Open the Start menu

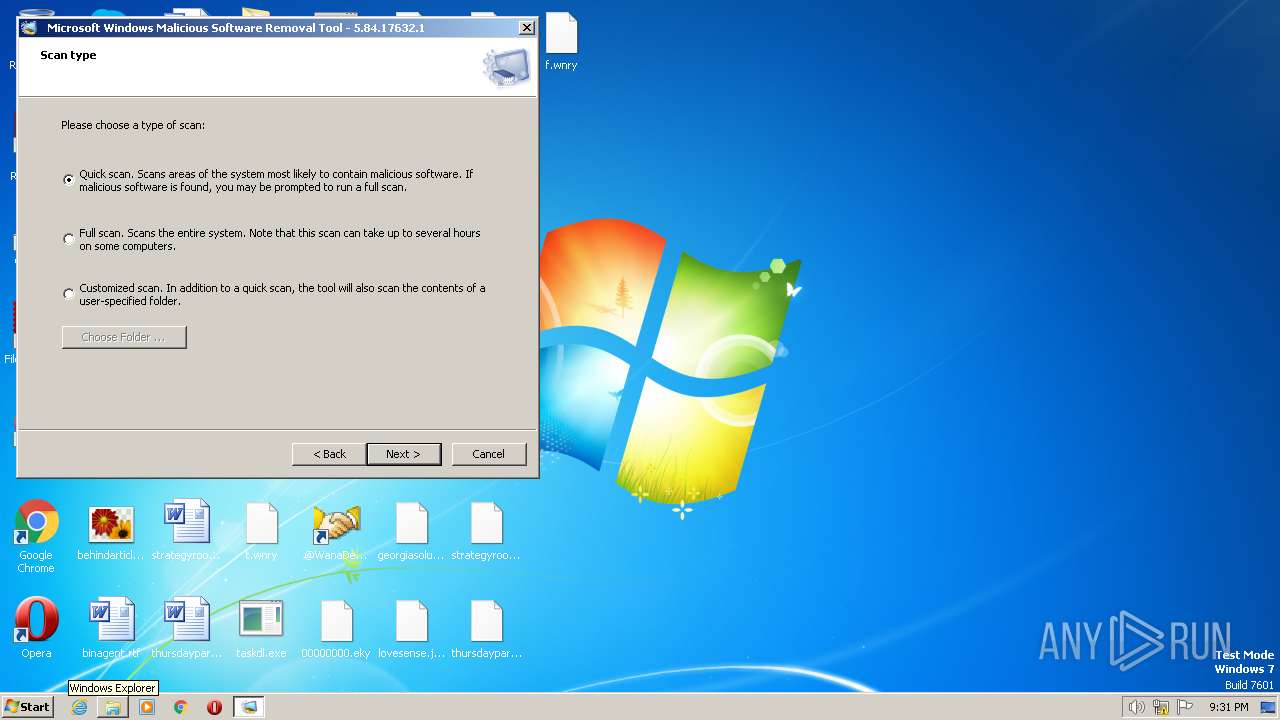pyautogui.click(x=28, y=707)
